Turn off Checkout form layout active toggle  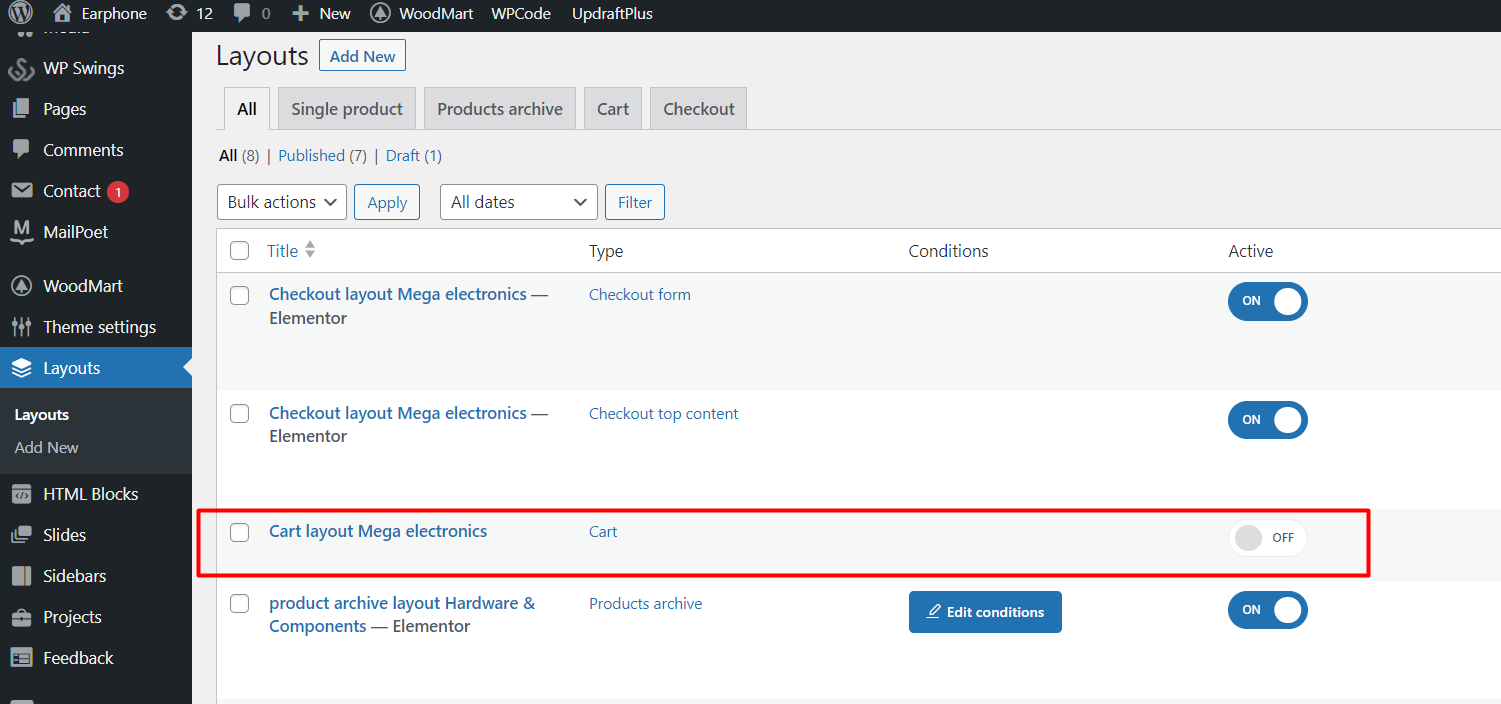(x=1268, y=301)
